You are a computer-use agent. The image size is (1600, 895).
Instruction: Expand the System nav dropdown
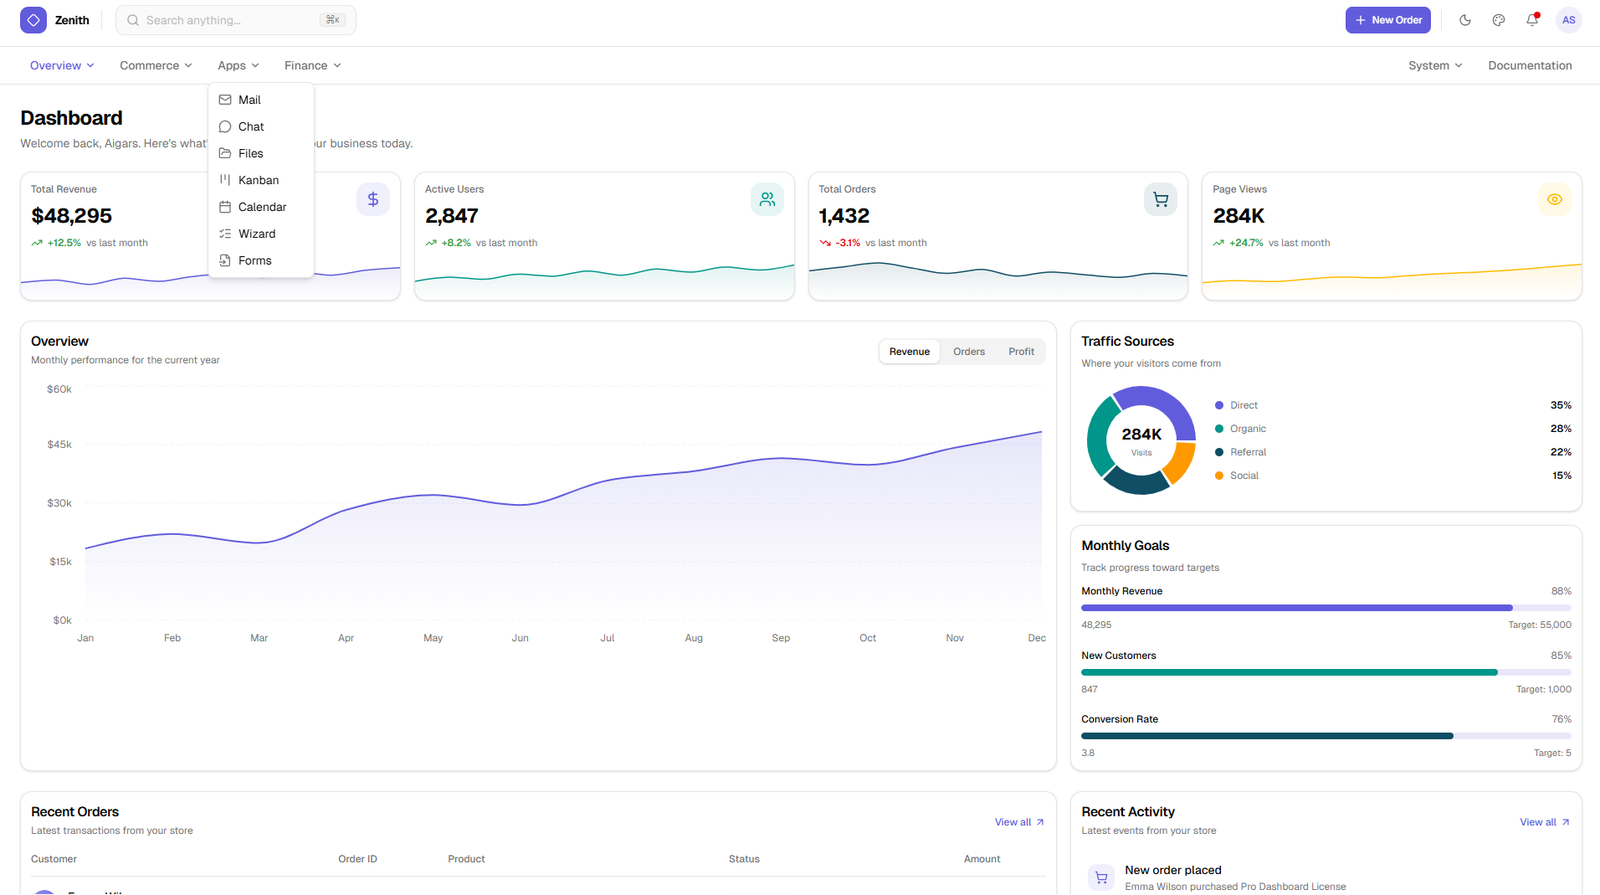coord(1435,65)
